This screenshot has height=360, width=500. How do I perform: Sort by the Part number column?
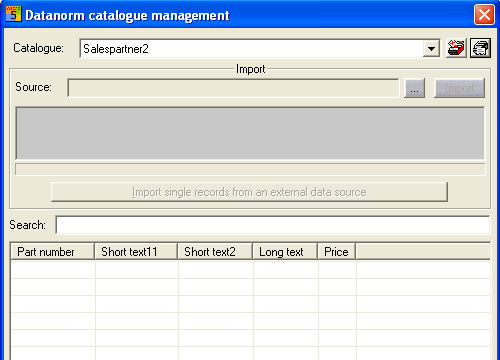[53, 252]
